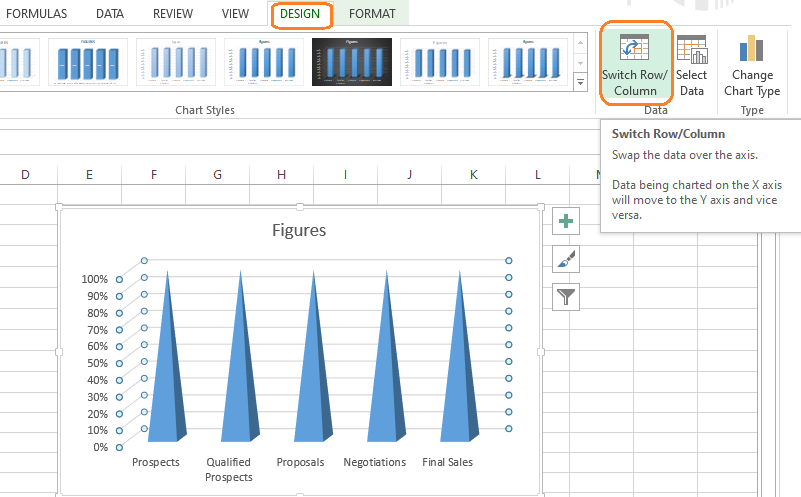
Task: Open the FORMULAS ribbon tab
Action: 37,14
